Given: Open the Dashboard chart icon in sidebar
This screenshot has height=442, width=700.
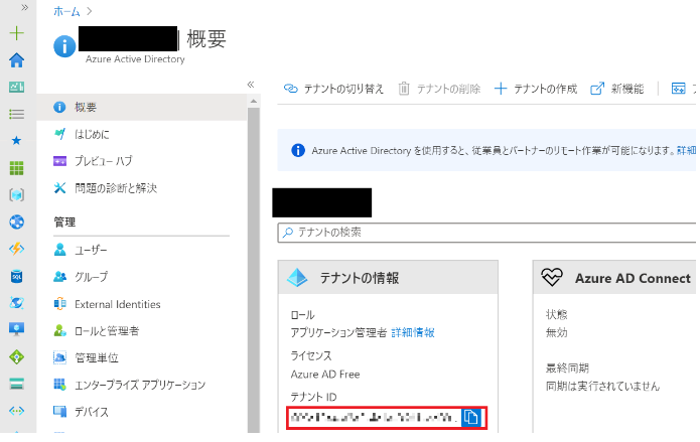Looking at the screenshot, I should coord(17,87).
